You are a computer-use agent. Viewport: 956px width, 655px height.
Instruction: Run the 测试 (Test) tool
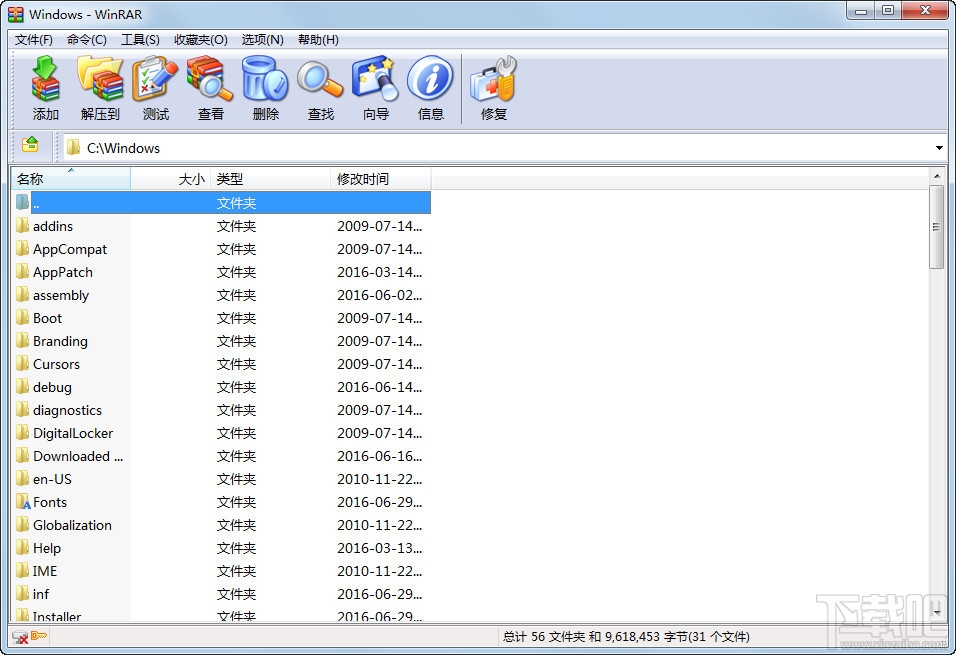click(x=155, y=88)
